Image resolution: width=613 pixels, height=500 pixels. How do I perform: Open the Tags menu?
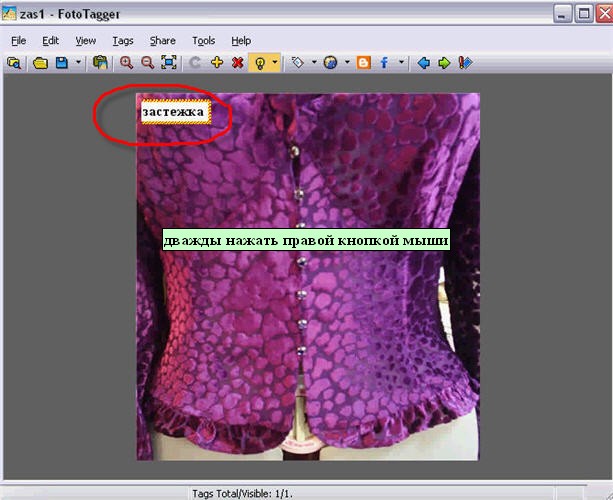pos(123,41)
